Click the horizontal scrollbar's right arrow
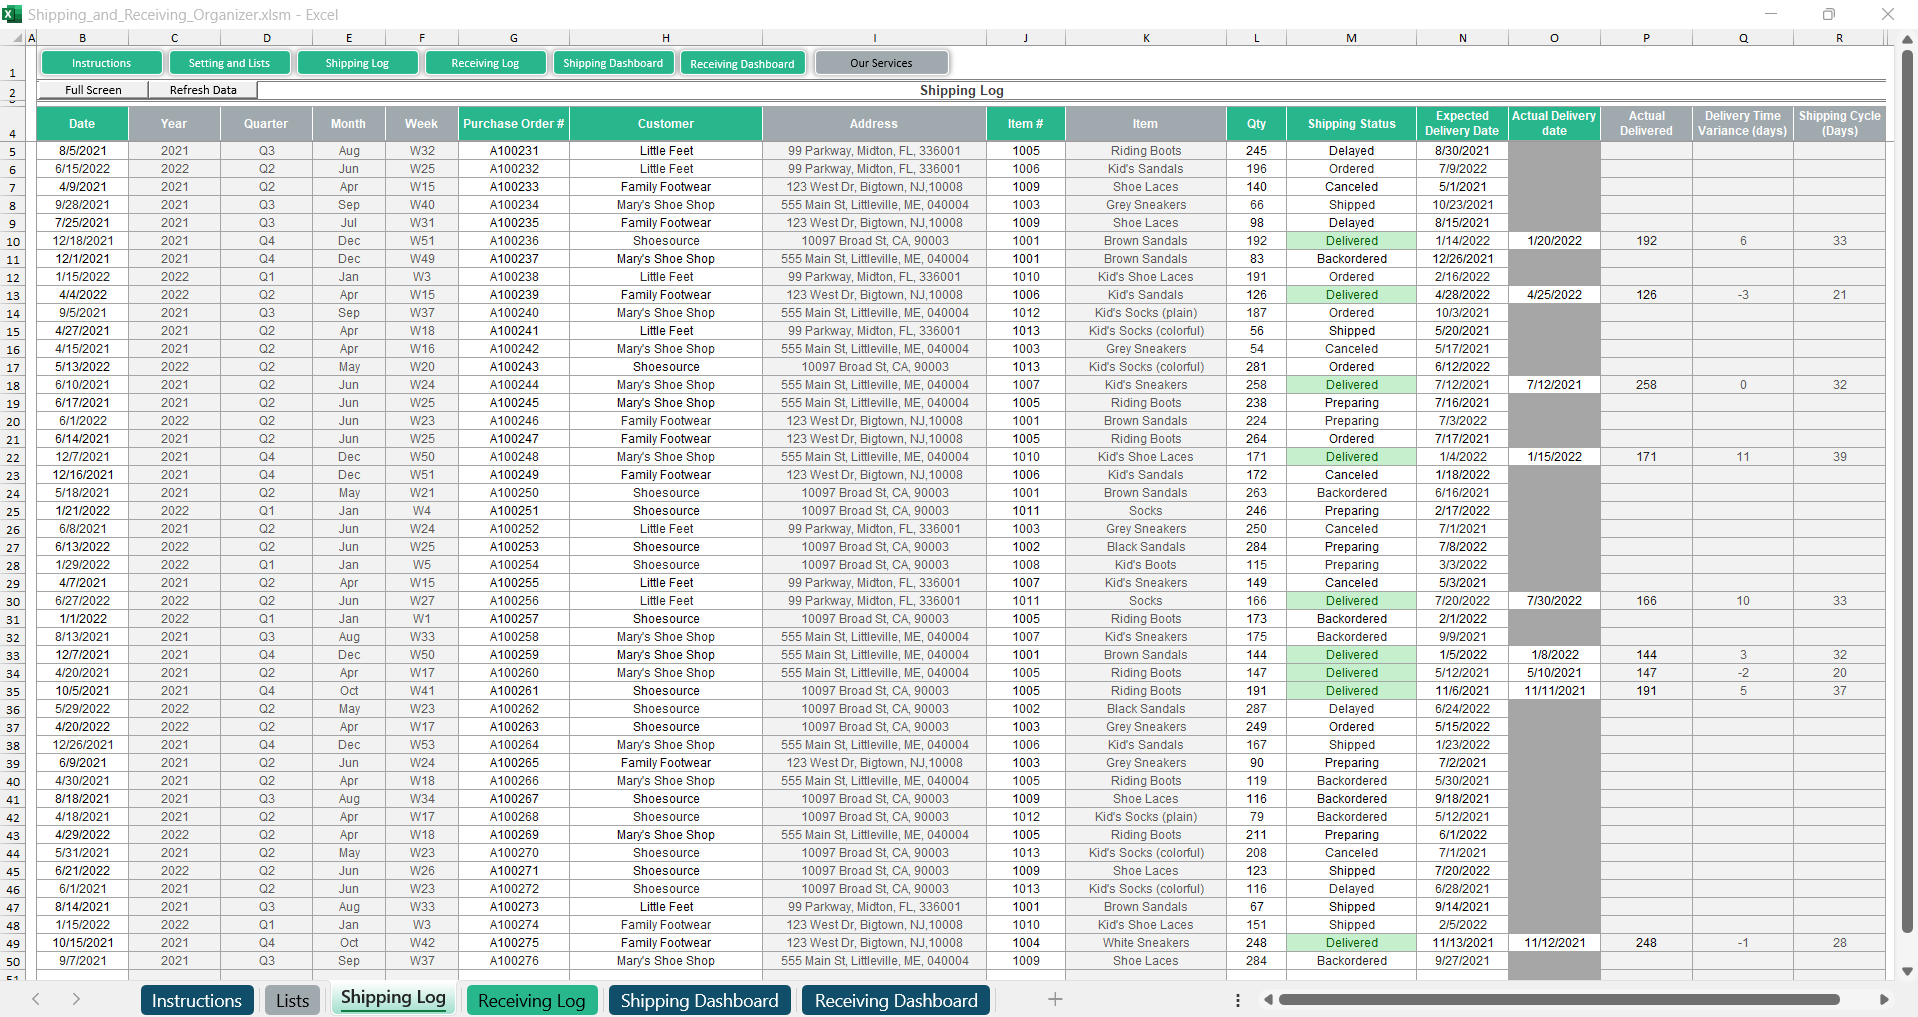 (1884, 999)
